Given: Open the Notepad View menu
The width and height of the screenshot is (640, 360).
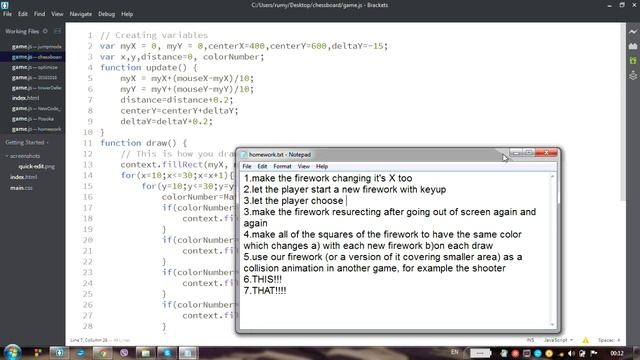Looking at the screenshot, I should point(304,167).
